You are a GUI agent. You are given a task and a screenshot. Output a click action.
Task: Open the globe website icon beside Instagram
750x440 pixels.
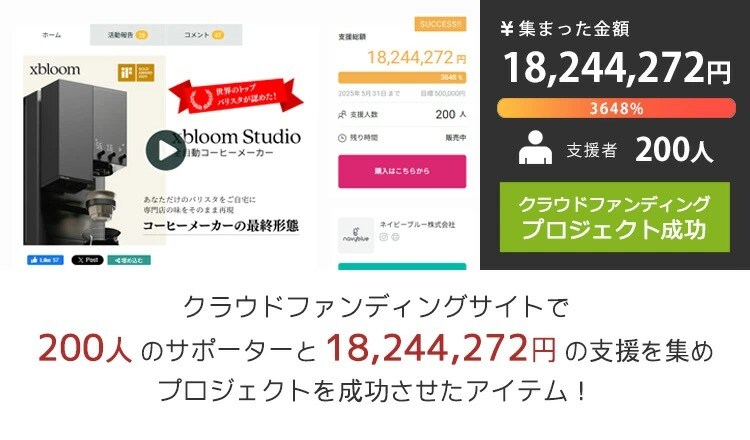click(x=395, y=237)
